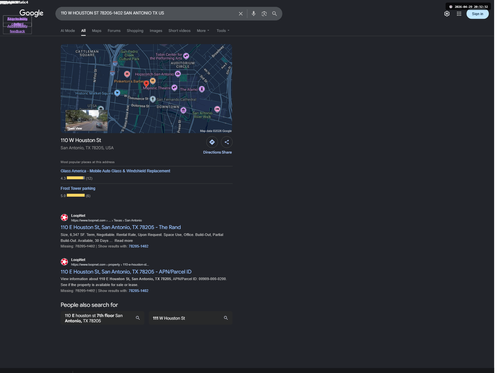Click the LoopNet favicon of The Rand result
500x373 pixels.
click(x=64, y=218)
